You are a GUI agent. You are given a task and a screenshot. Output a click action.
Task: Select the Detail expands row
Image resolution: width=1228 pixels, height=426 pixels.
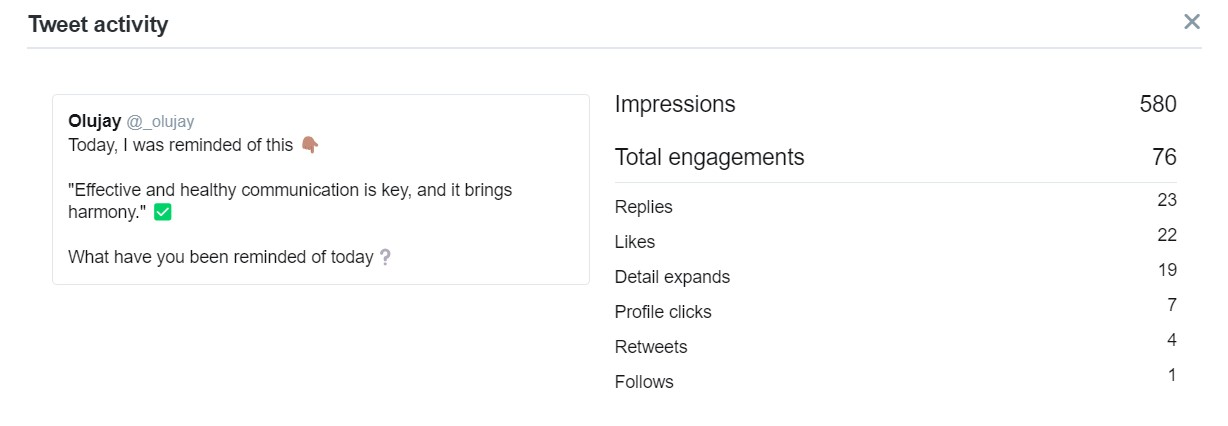coord(896,275)
